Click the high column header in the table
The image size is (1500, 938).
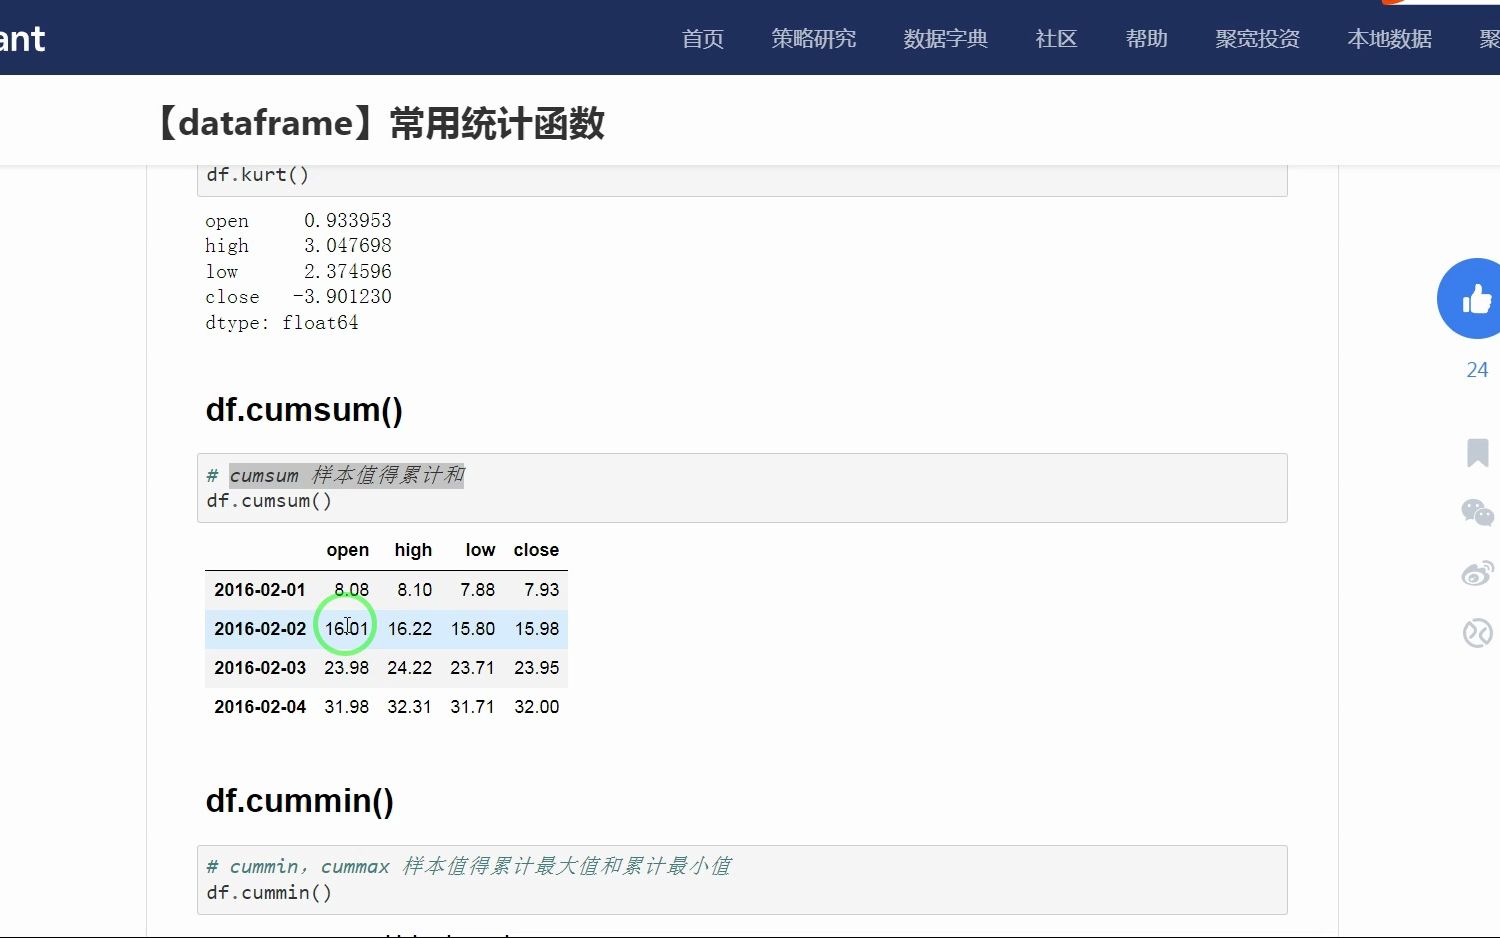413,550
